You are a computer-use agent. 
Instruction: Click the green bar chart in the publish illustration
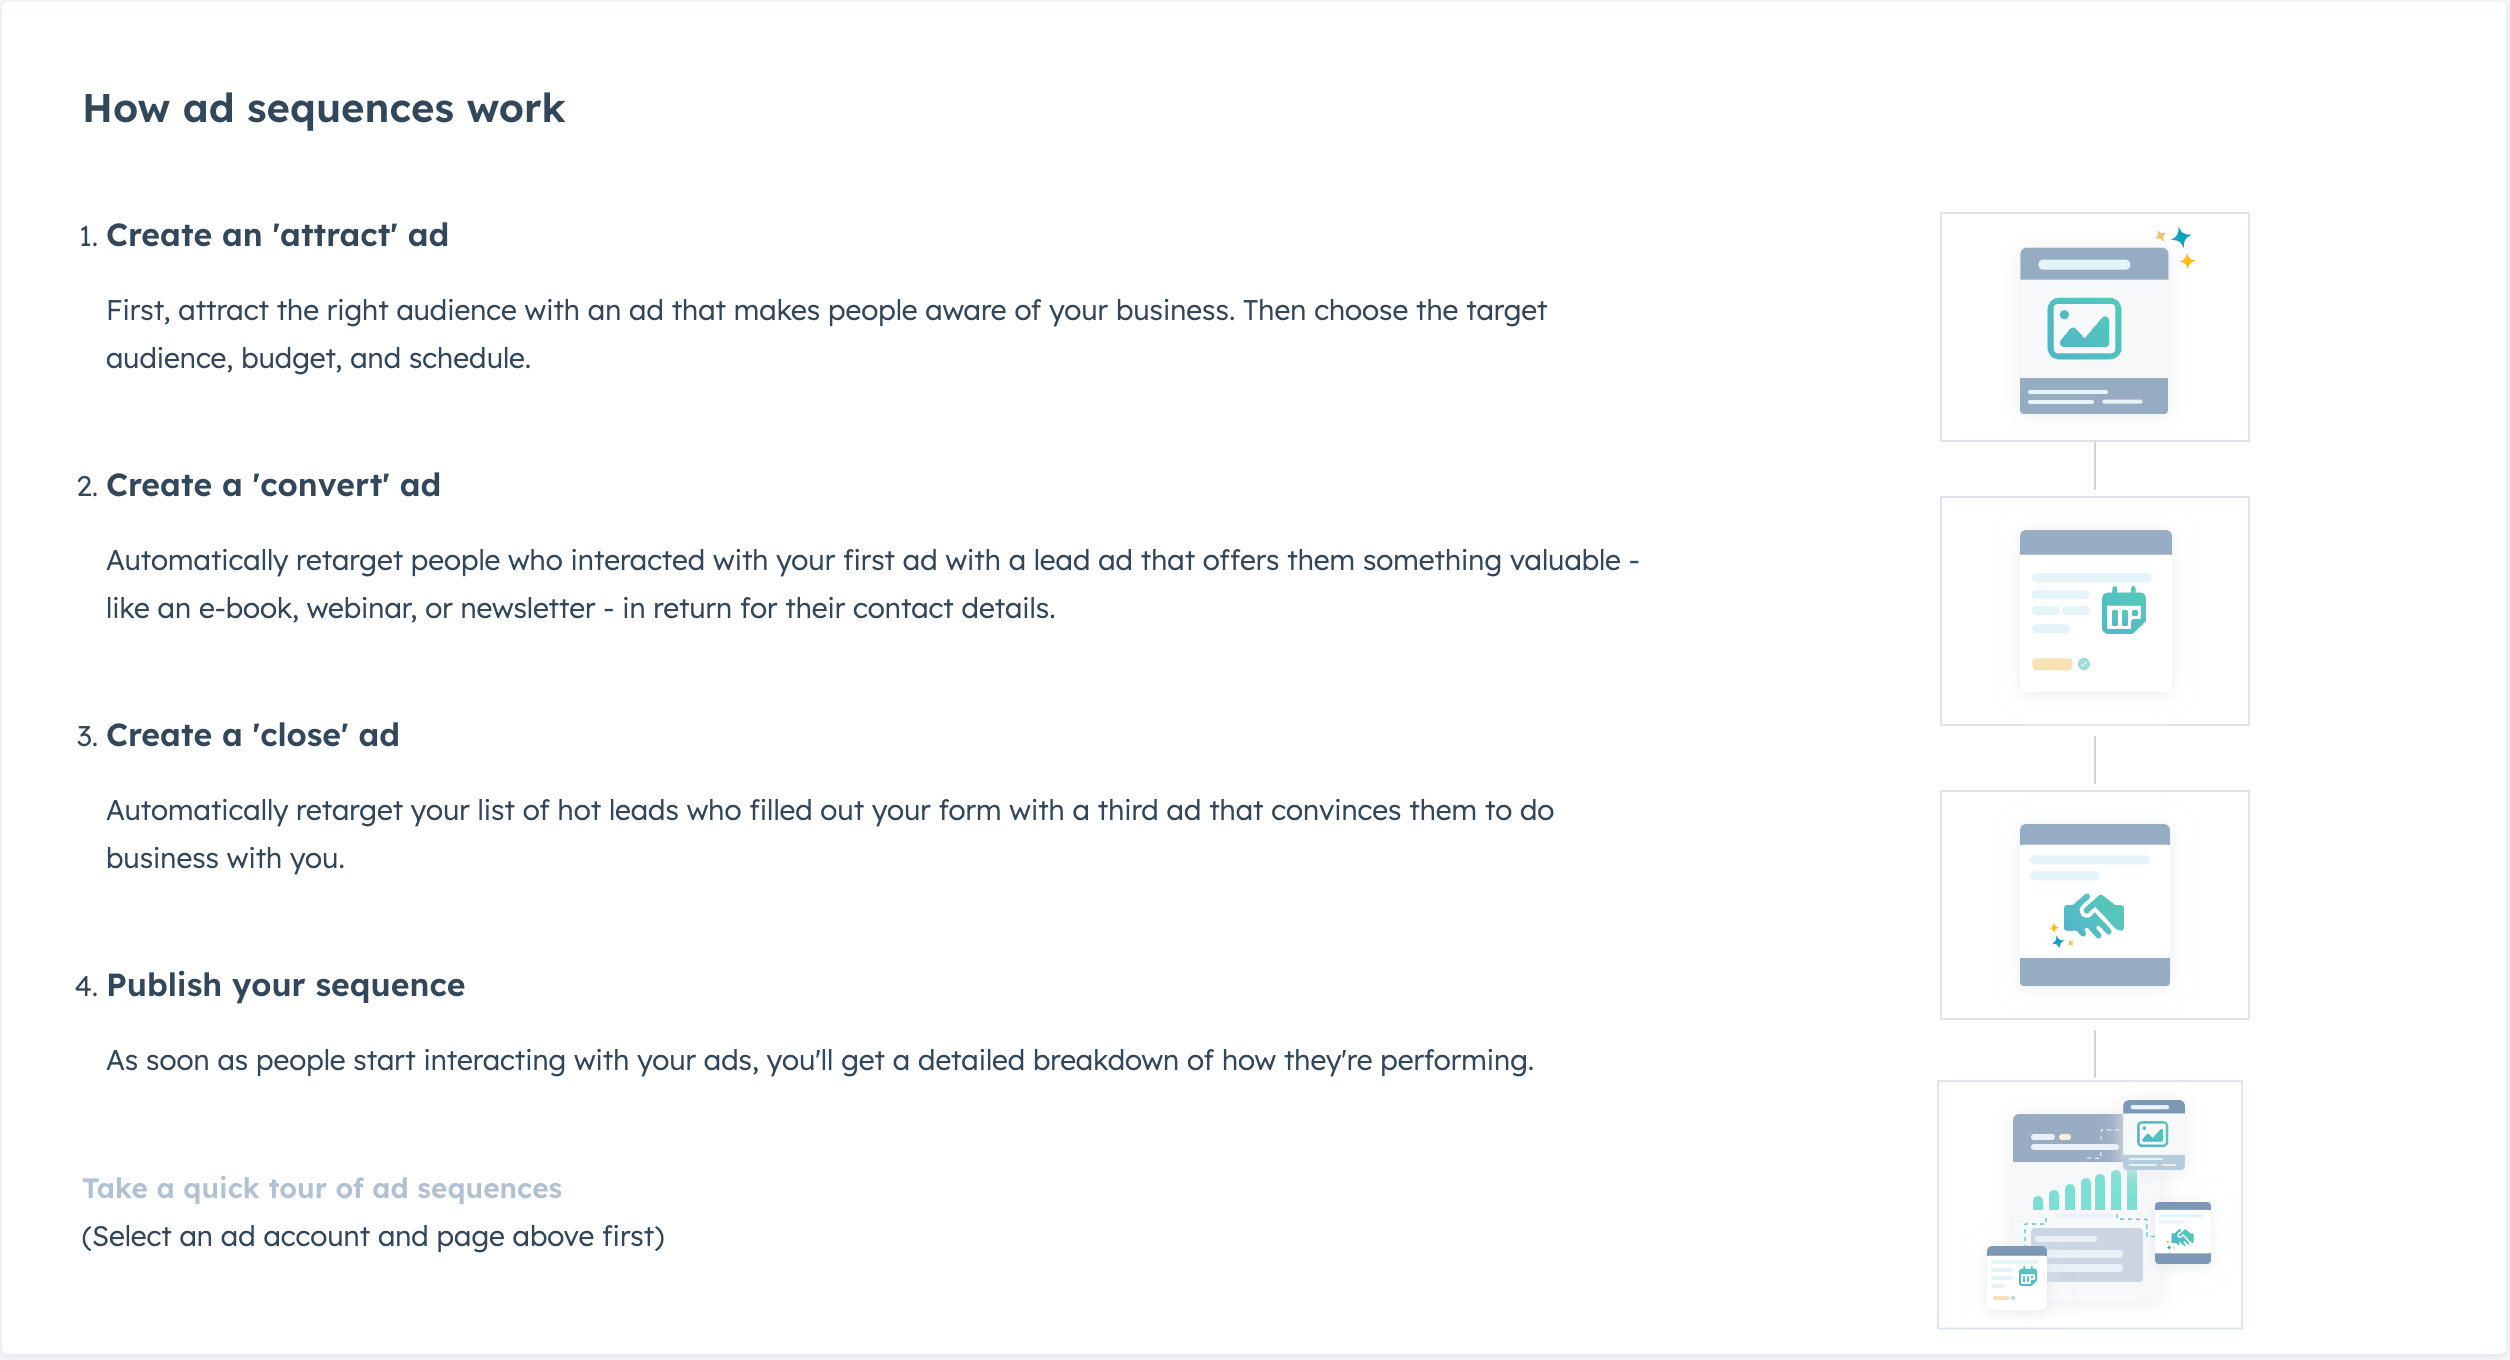2085,1190
